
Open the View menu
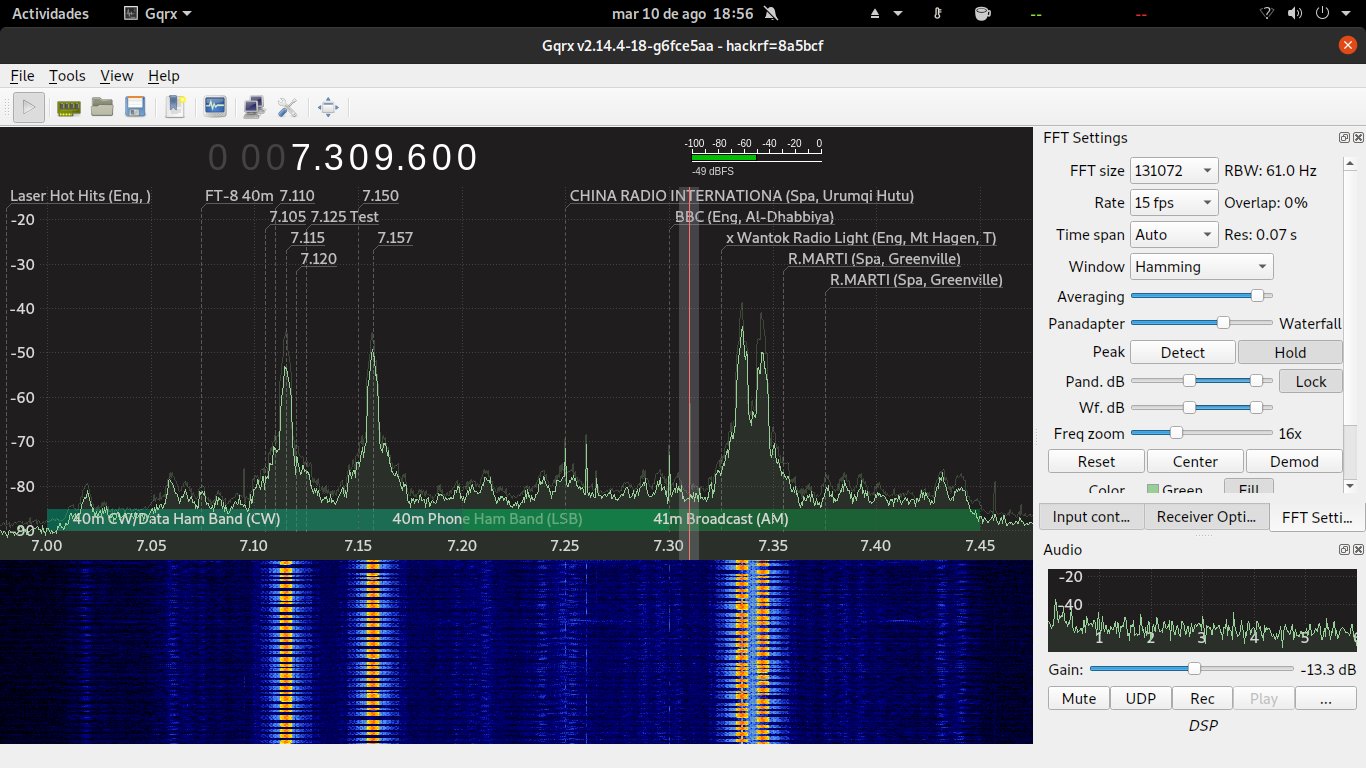pyautogui.click(x=116, y=75)
